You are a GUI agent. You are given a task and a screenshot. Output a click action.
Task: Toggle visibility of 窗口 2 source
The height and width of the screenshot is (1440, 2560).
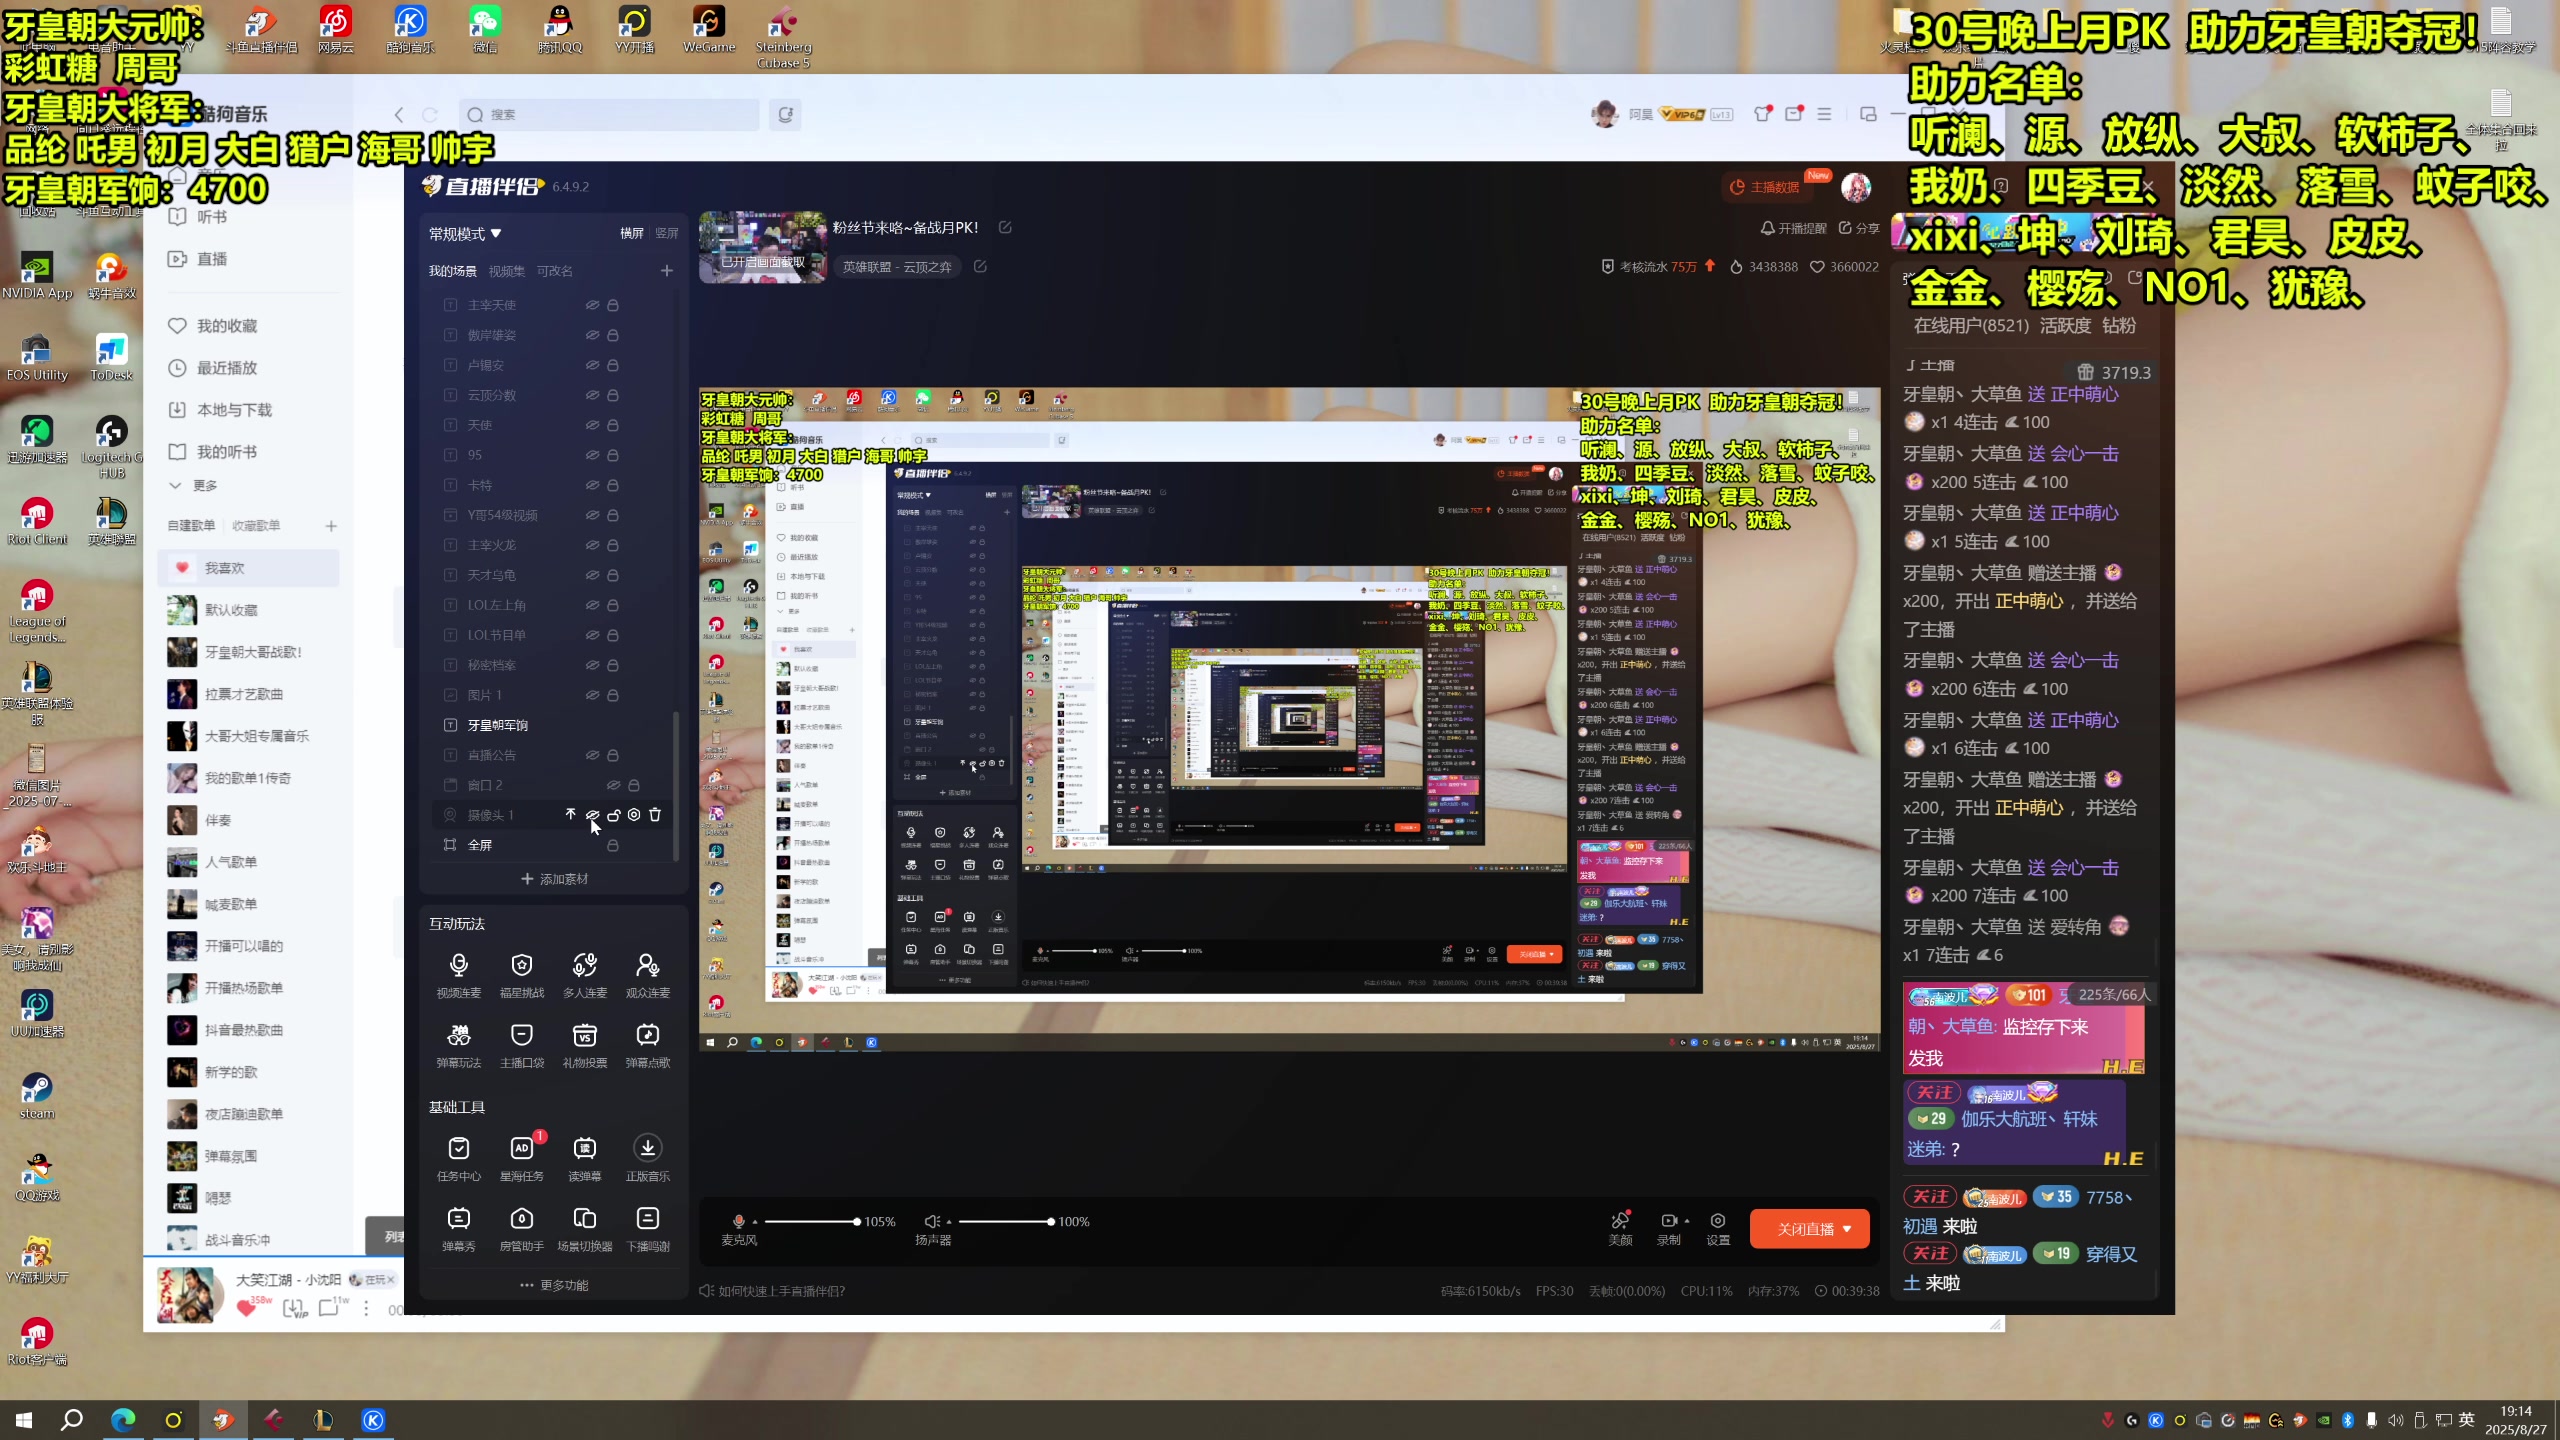613,784
